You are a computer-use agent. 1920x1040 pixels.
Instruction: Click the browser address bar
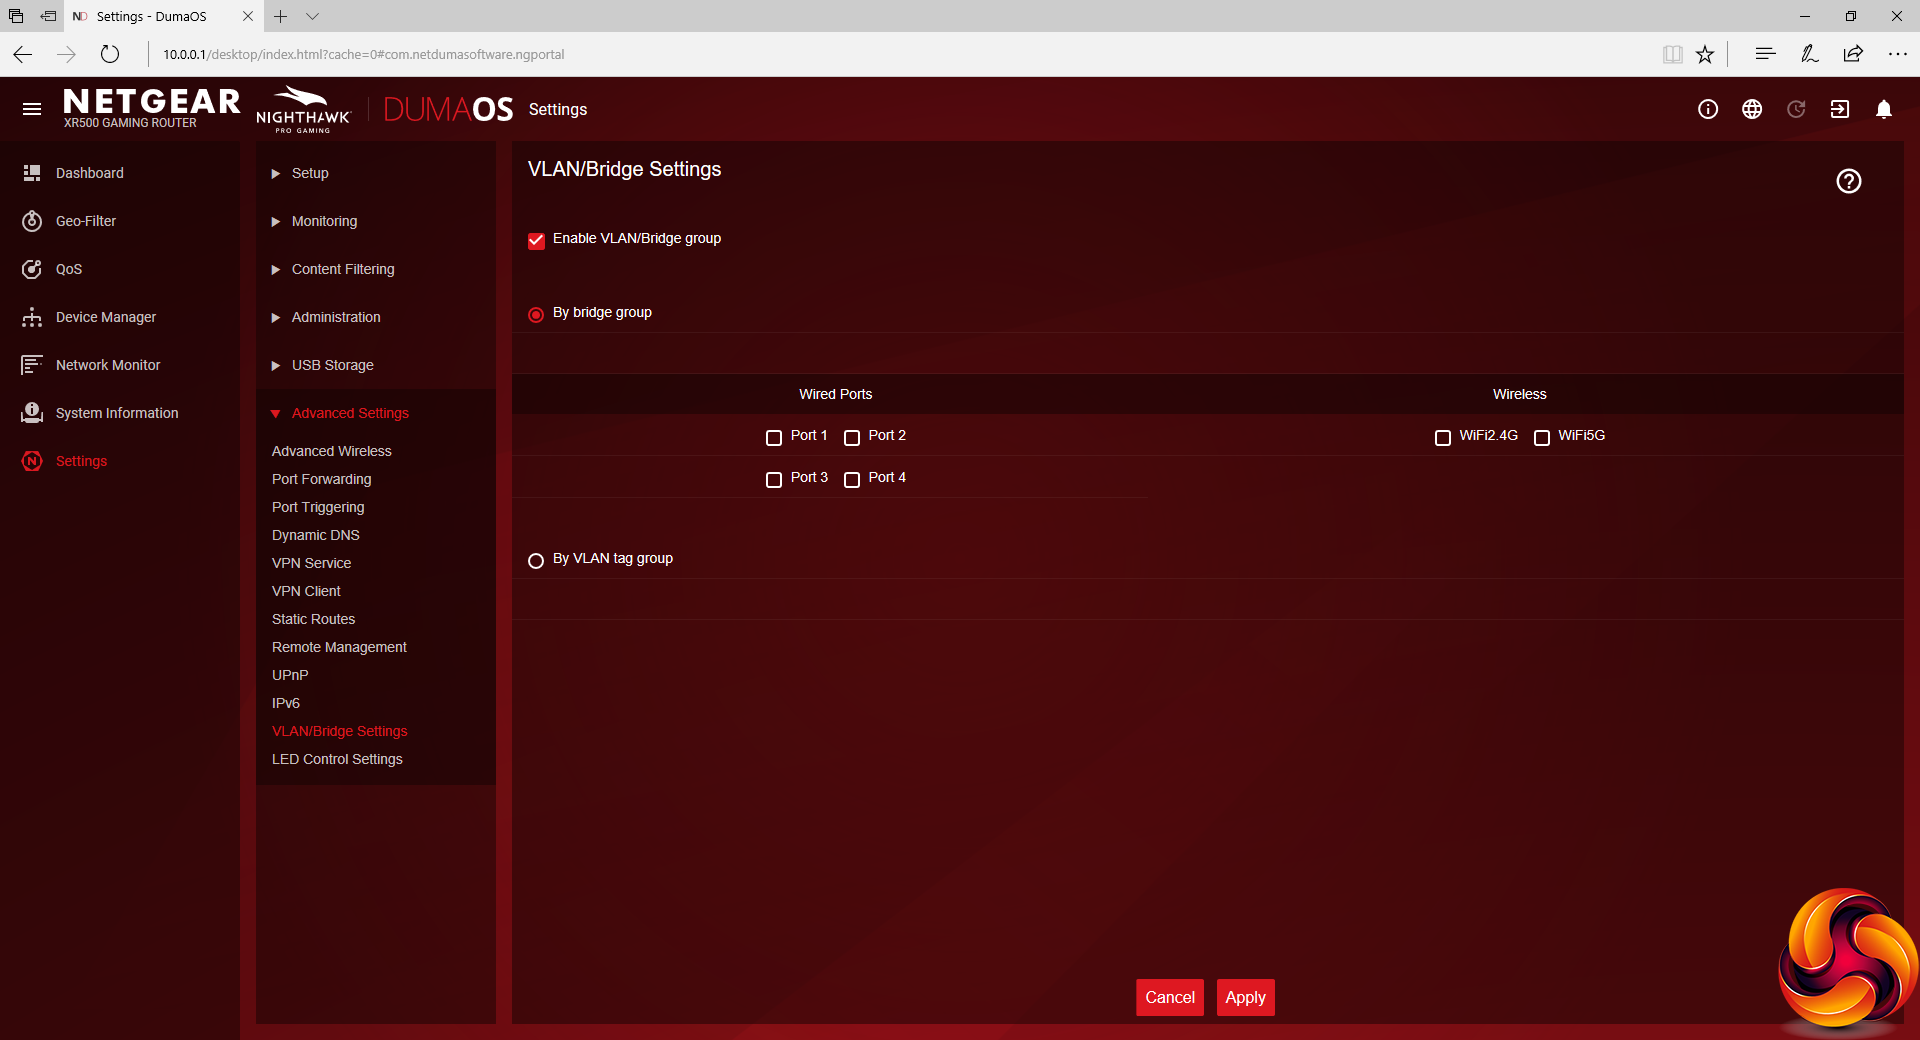pos(900,54)
